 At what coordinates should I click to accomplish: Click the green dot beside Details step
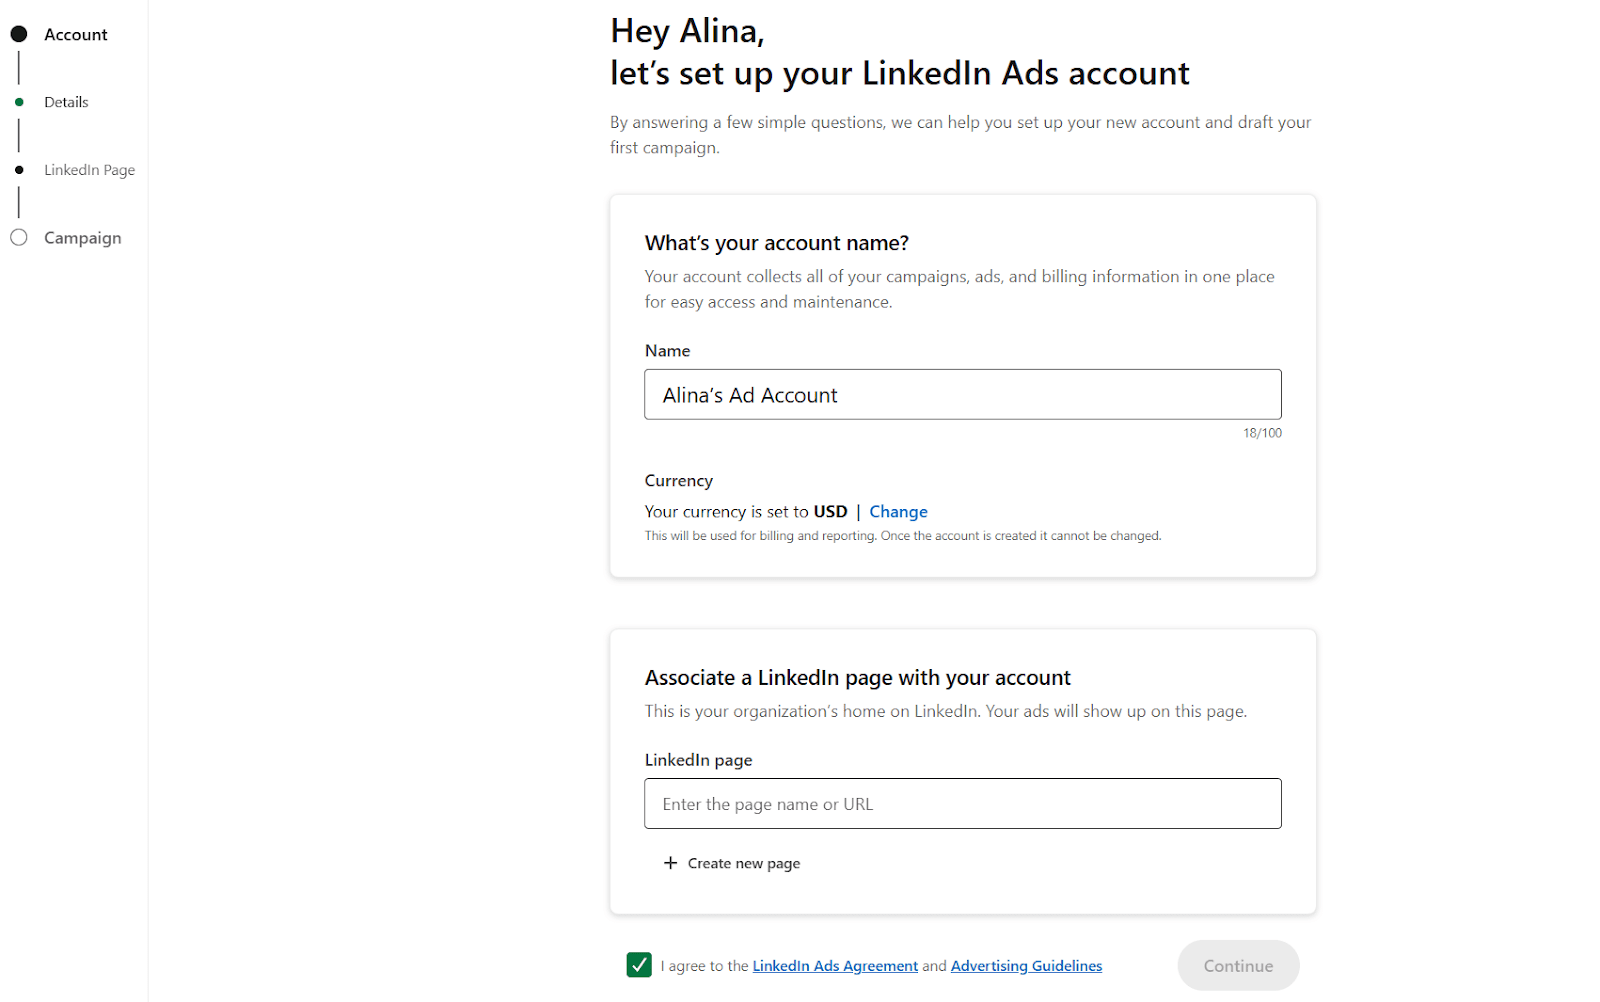click(x=19, y=102)
